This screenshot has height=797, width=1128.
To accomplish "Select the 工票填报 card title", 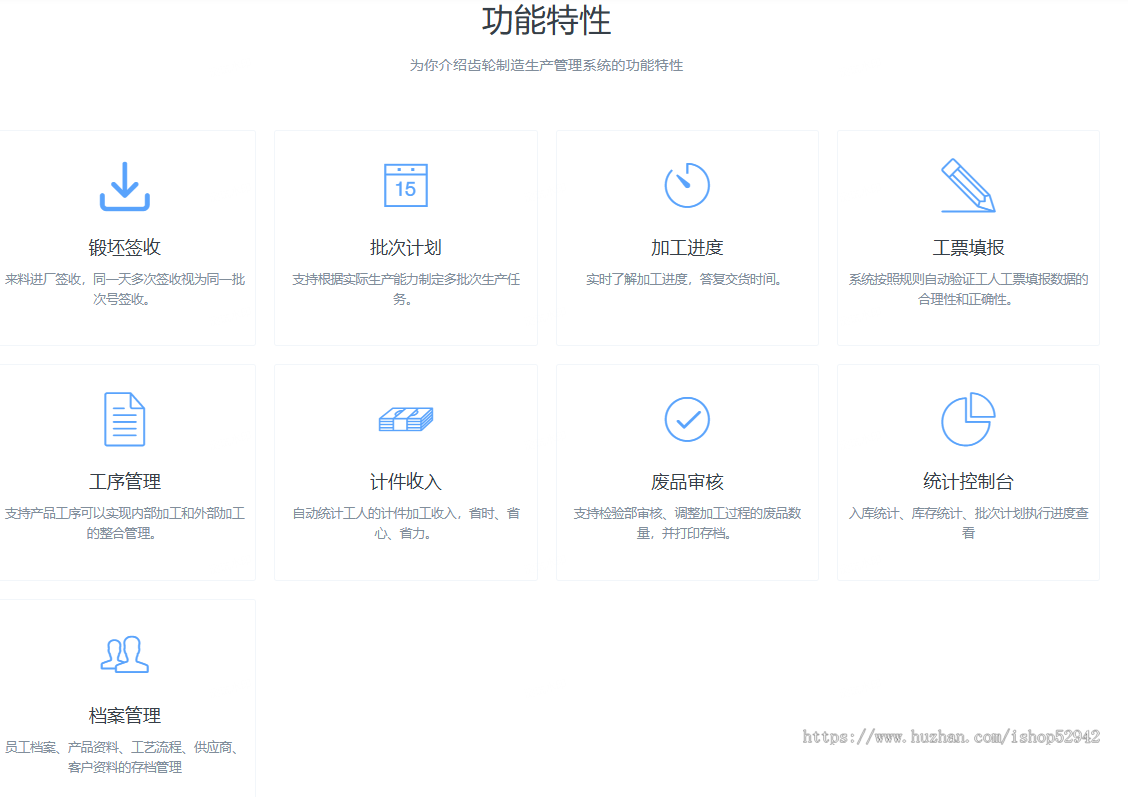I will (968, 247).
